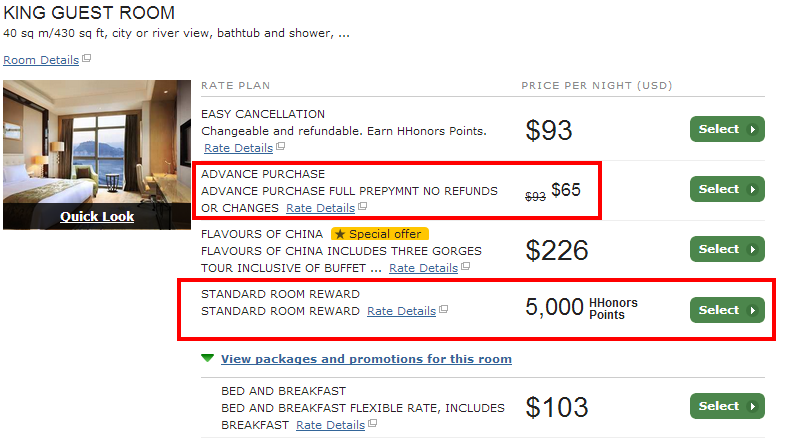Select the $103 Bed and Breakfast rate

(x=727, y=406)
